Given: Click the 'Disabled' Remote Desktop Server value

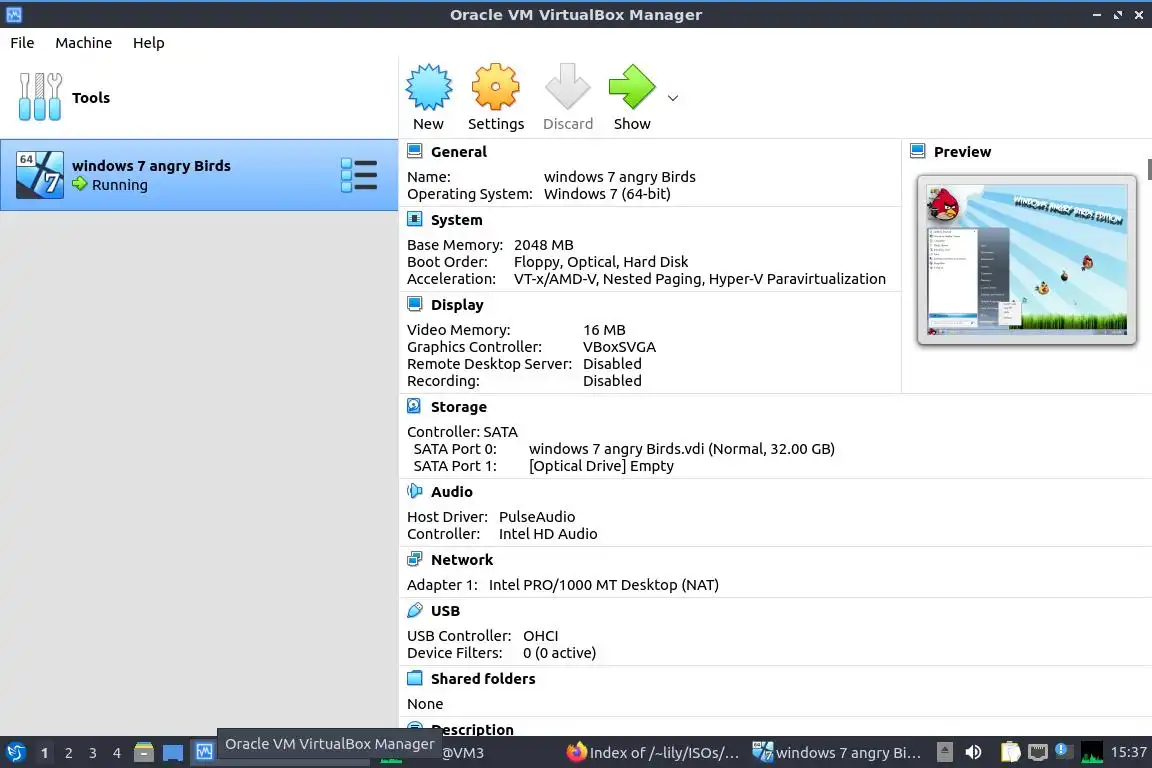Looking at the screenshot, I should [612, 364].
